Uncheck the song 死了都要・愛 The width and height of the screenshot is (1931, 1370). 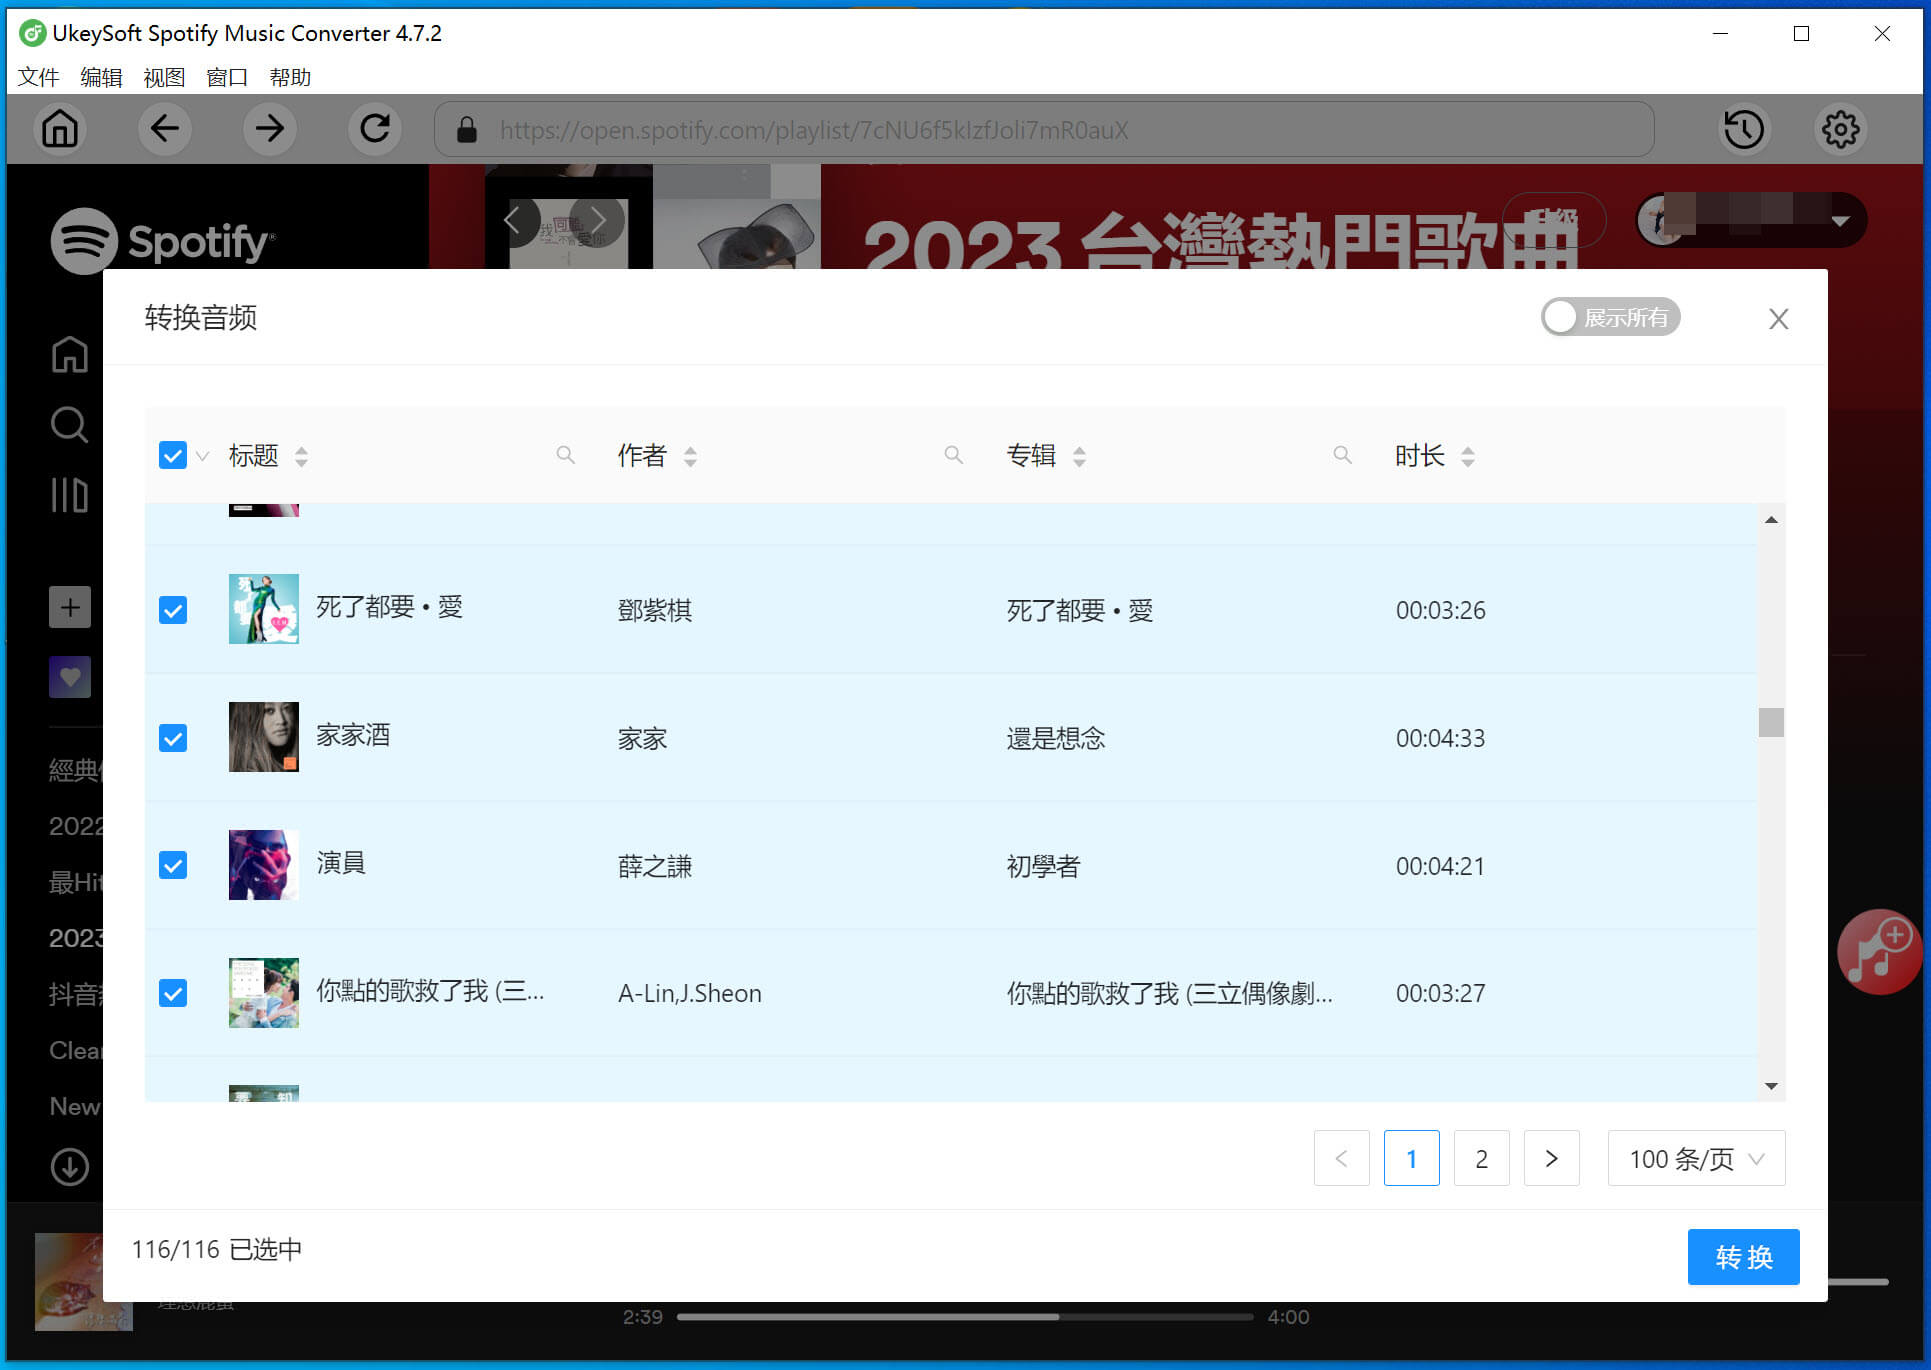point(173,610)
